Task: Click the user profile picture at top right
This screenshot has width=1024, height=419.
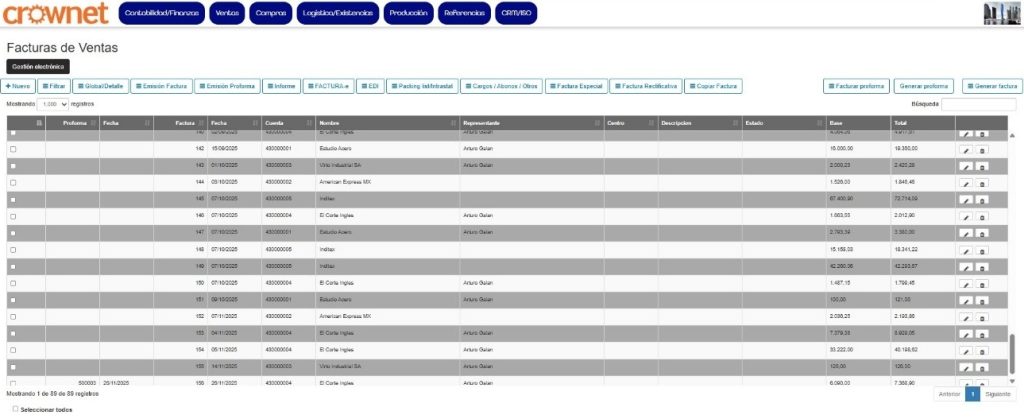Action: pyautogui.click(x=1001, y=13)
